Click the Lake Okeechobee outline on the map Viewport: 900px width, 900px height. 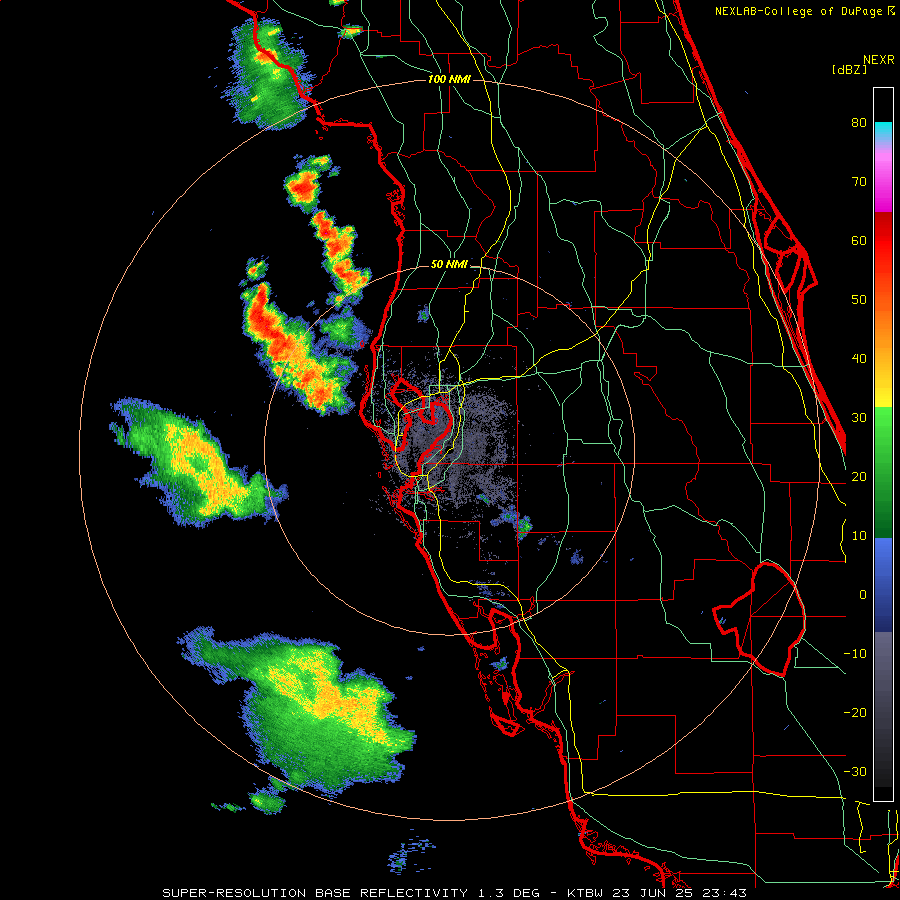(759, 619)
